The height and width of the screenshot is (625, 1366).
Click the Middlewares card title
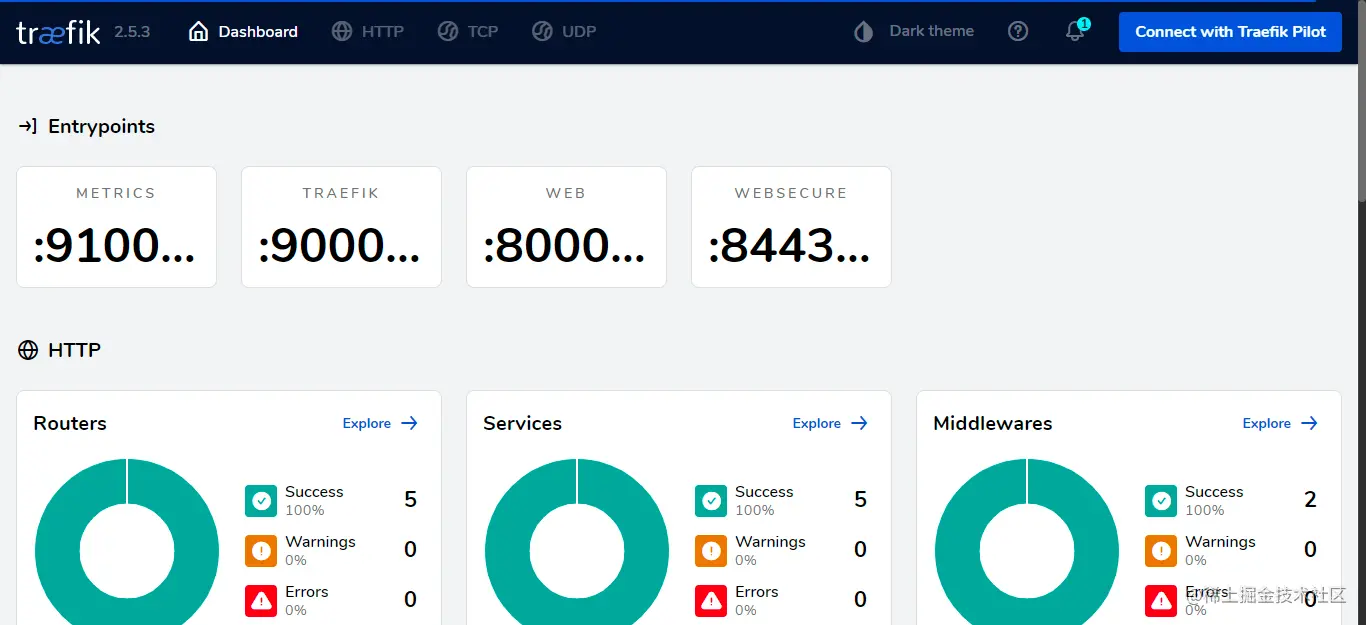point(993,423)
